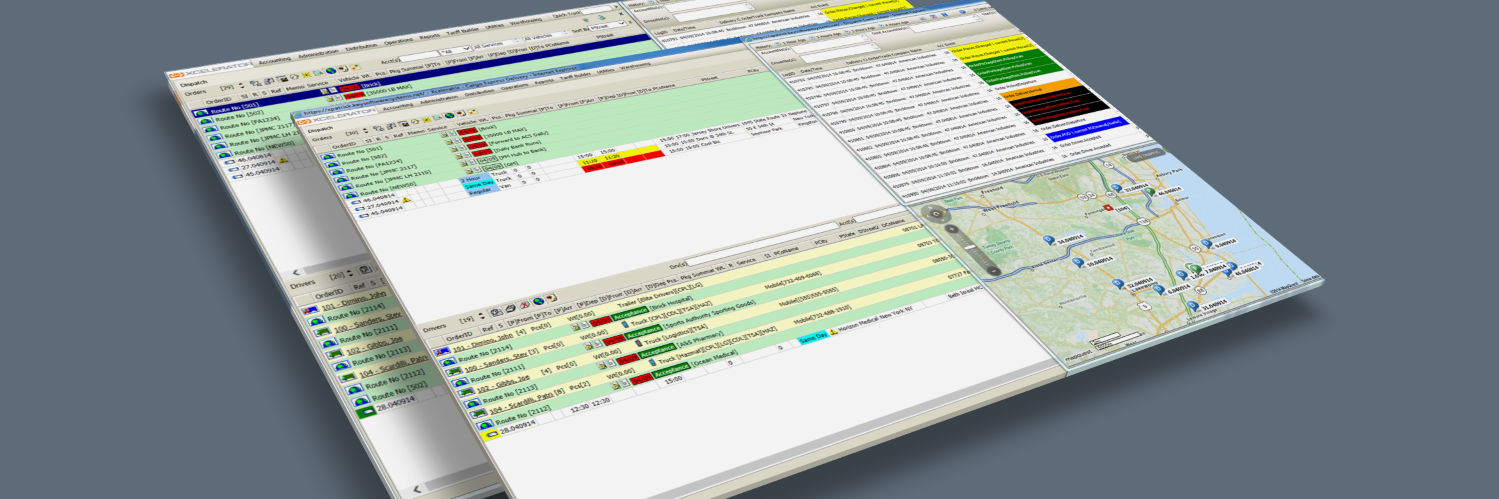Open the *All dropdown in back window
1499x499 pixels.
(455, 50)
